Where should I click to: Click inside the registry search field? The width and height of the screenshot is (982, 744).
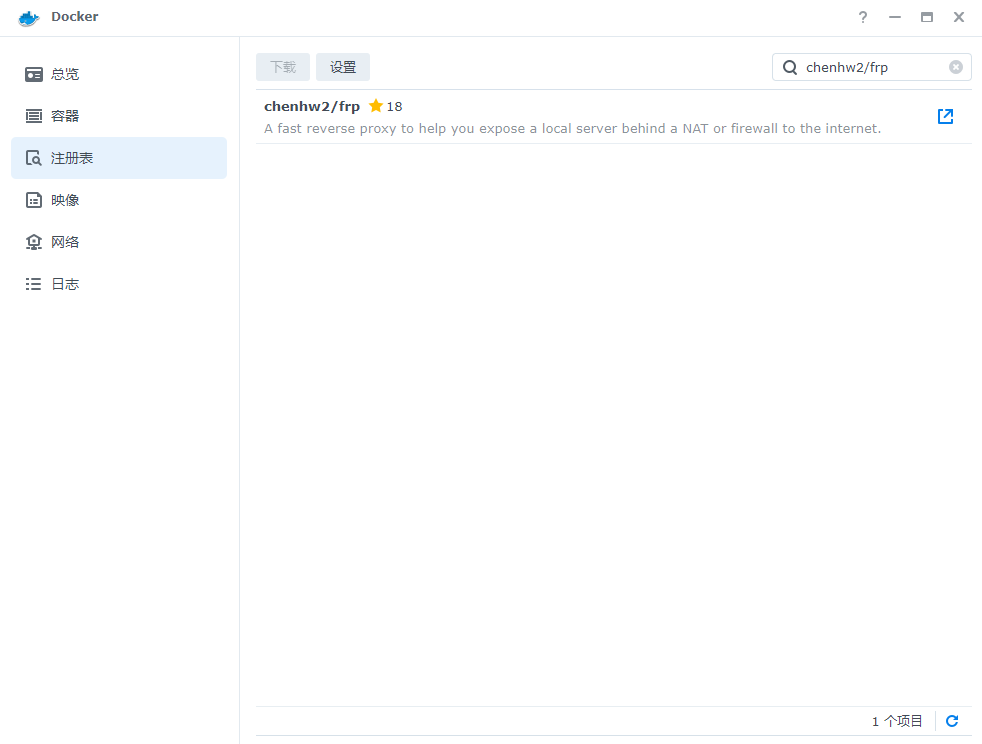pyautogui.click(x=870, y=67)
